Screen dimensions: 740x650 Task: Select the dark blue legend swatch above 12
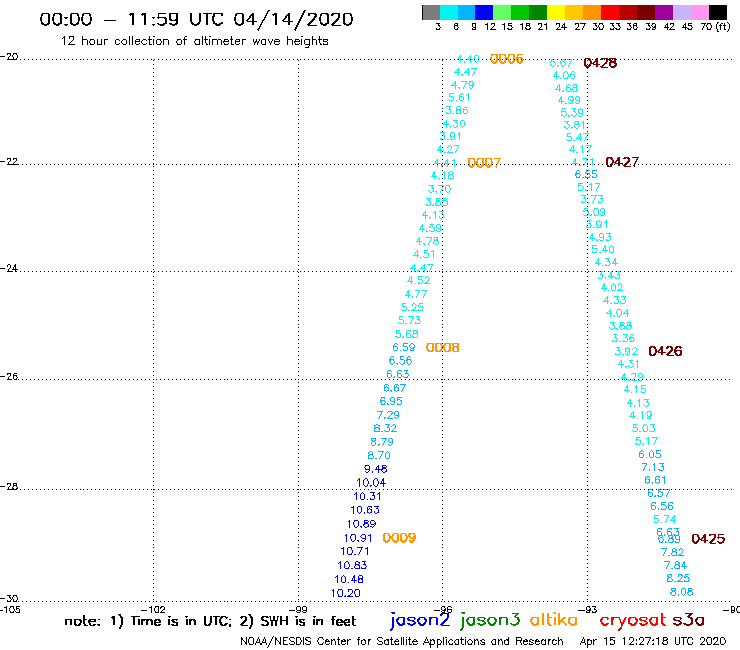(x=484, y=12)
